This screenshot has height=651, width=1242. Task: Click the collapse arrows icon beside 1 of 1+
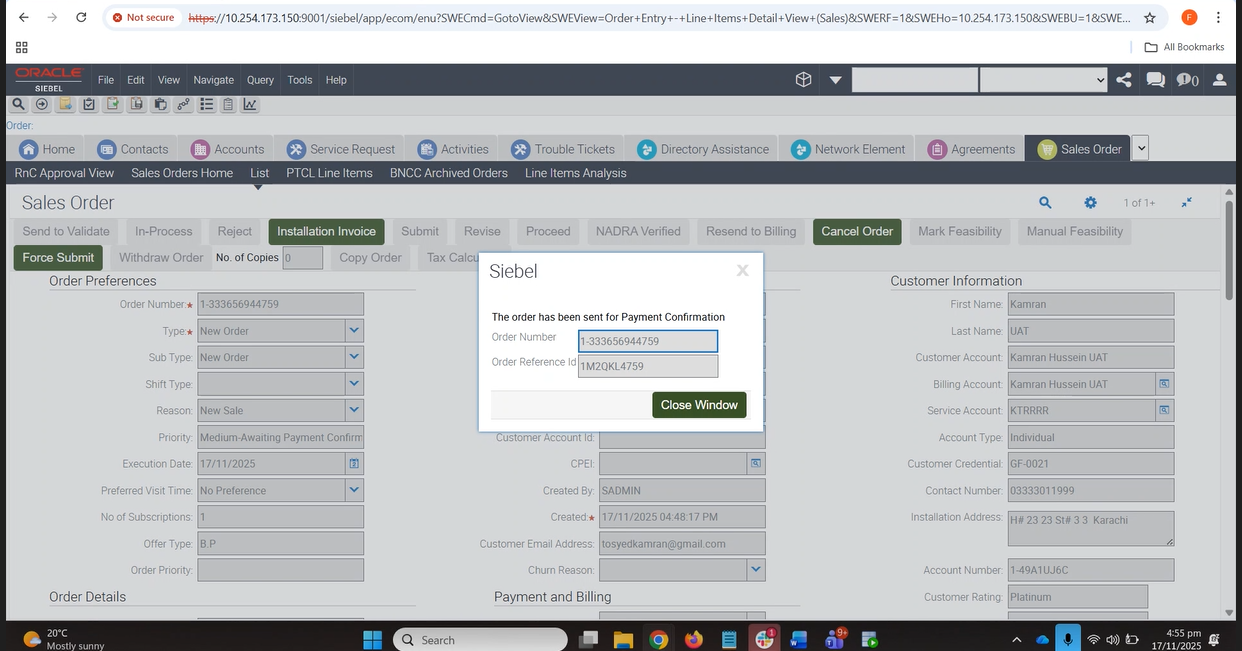pyautogui.click(x=1186, y=203)
